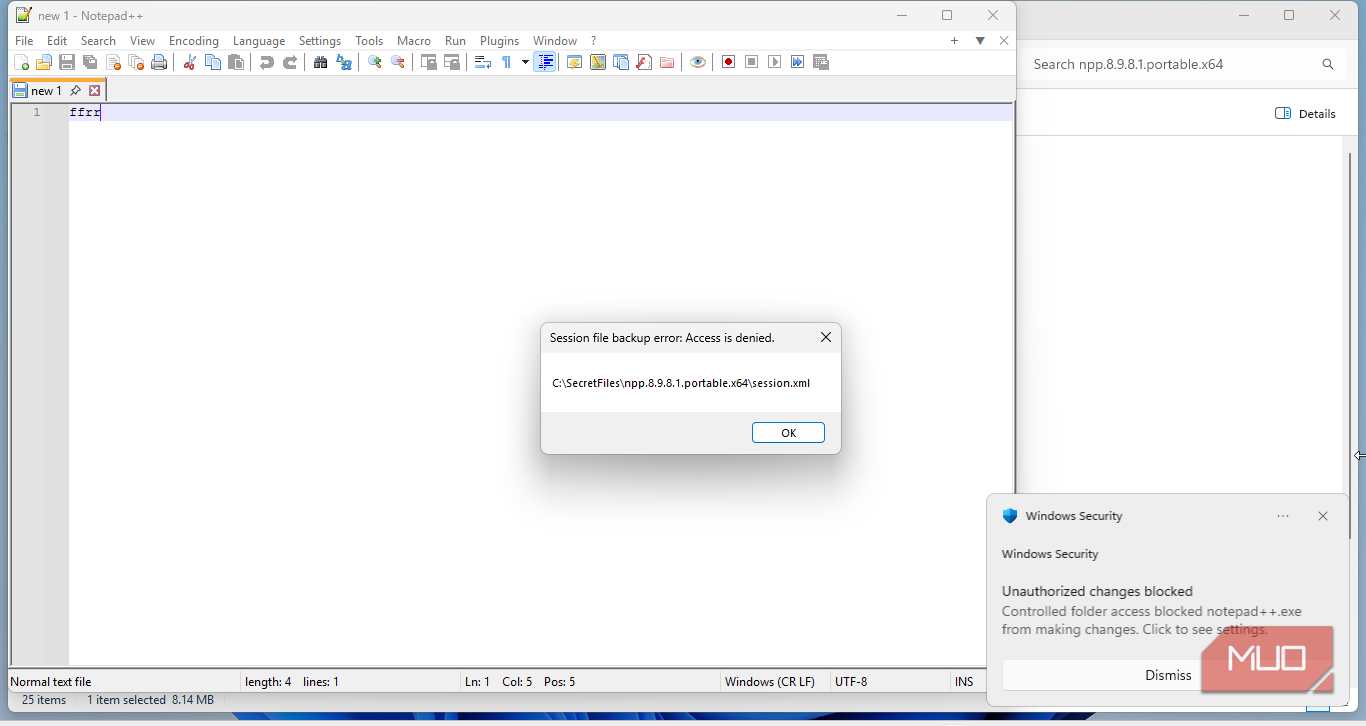Redo the edit using the toolbar
This screenshot has height=726, width=1366.
290,62
